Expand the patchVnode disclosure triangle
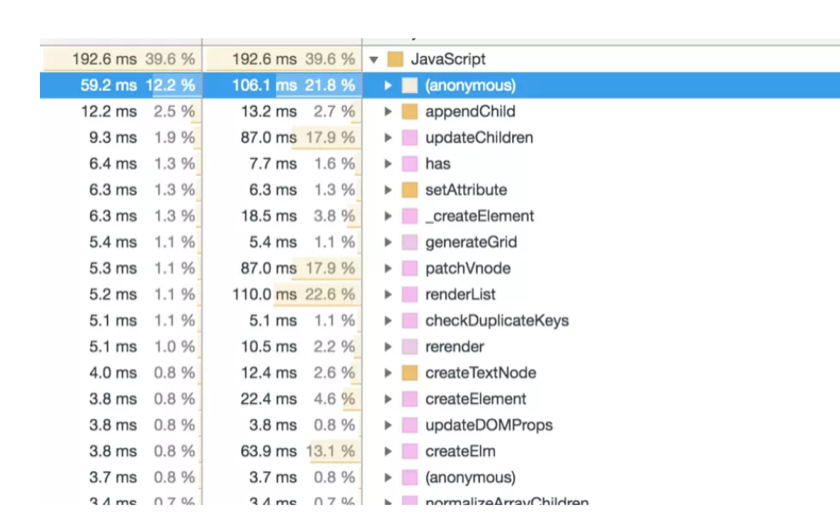The height and width of the screenshot is (524, 840). click(x=388, y=268)
